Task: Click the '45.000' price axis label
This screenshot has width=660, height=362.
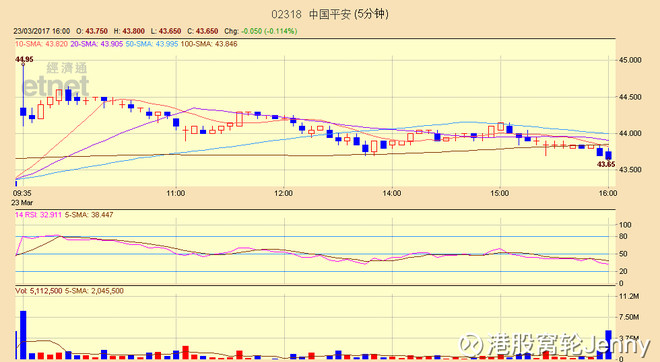Action: coord(630,60)
